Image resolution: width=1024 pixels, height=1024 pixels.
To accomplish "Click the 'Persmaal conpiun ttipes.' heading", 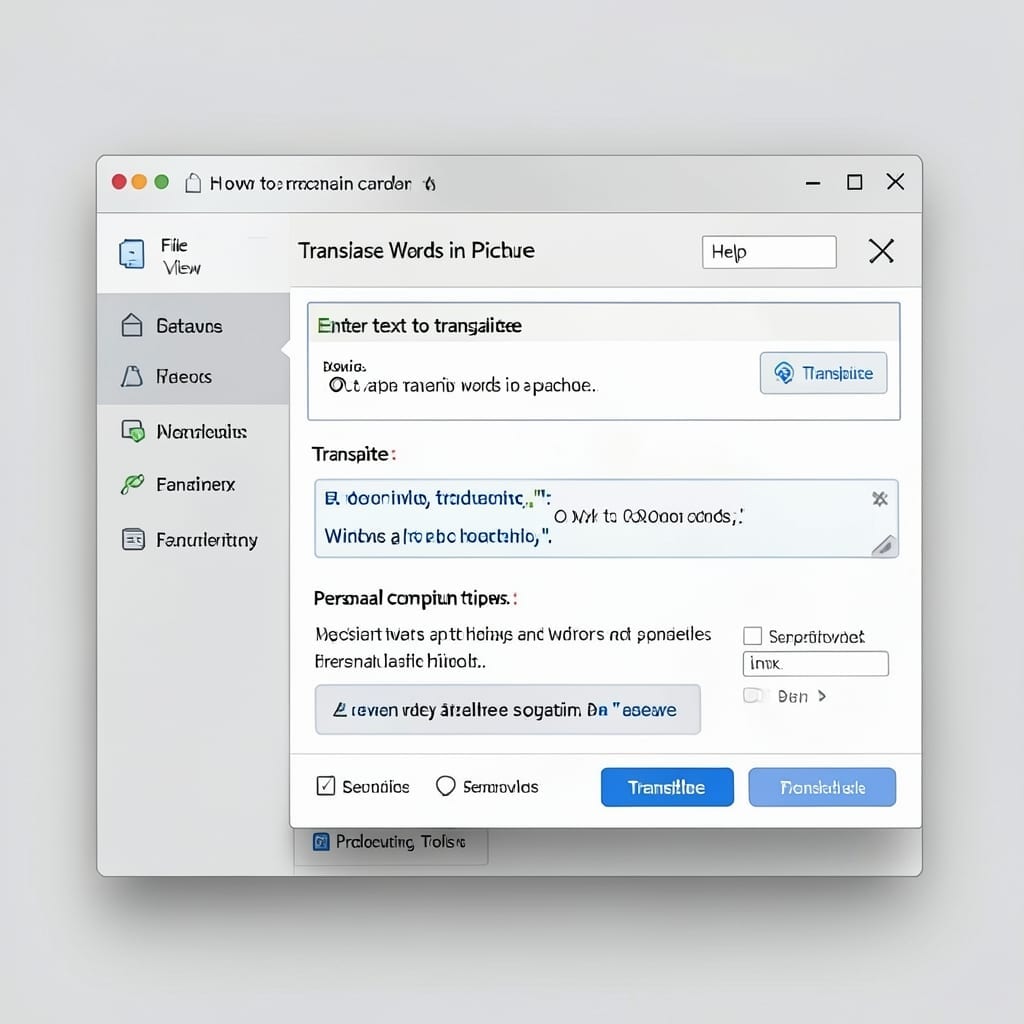I will tap(415, 598).
